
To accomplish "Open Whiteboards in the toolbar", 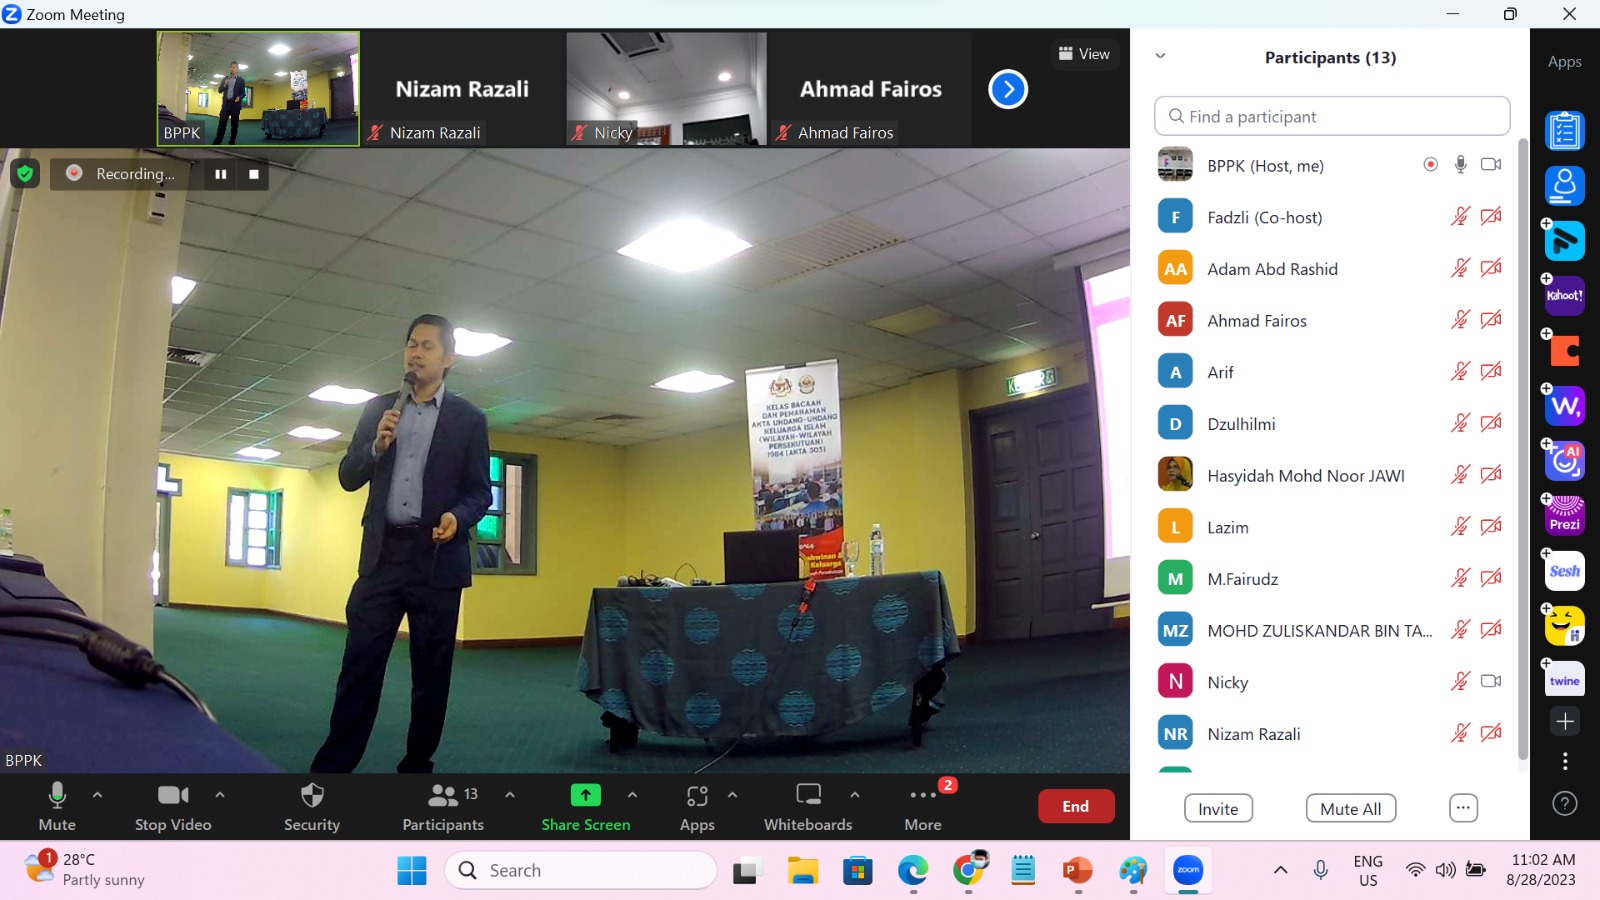I will 808,806.
